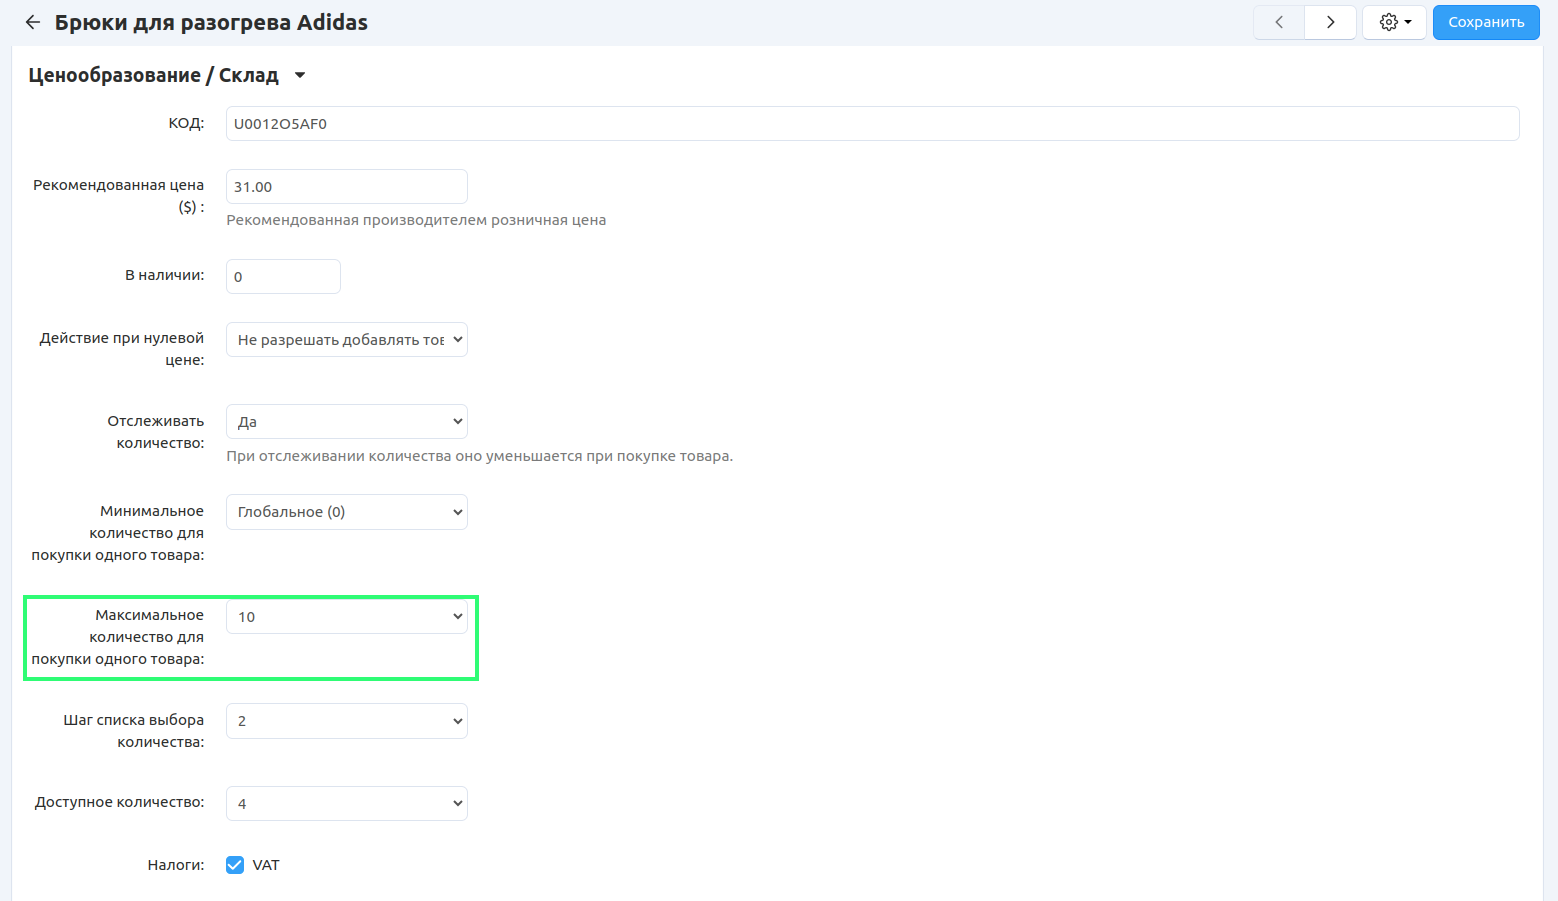Click the Сохранить button
1558x901 pixels.
1485,22
